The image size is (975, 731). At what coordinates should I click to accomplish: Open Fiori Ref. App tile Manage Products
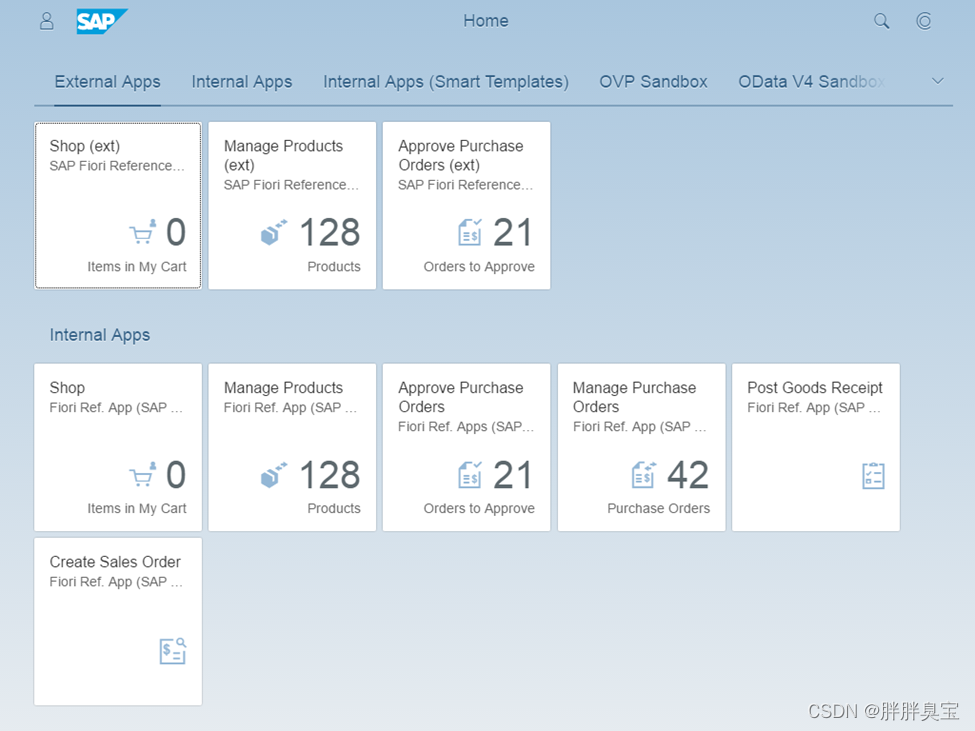(292, 447)
